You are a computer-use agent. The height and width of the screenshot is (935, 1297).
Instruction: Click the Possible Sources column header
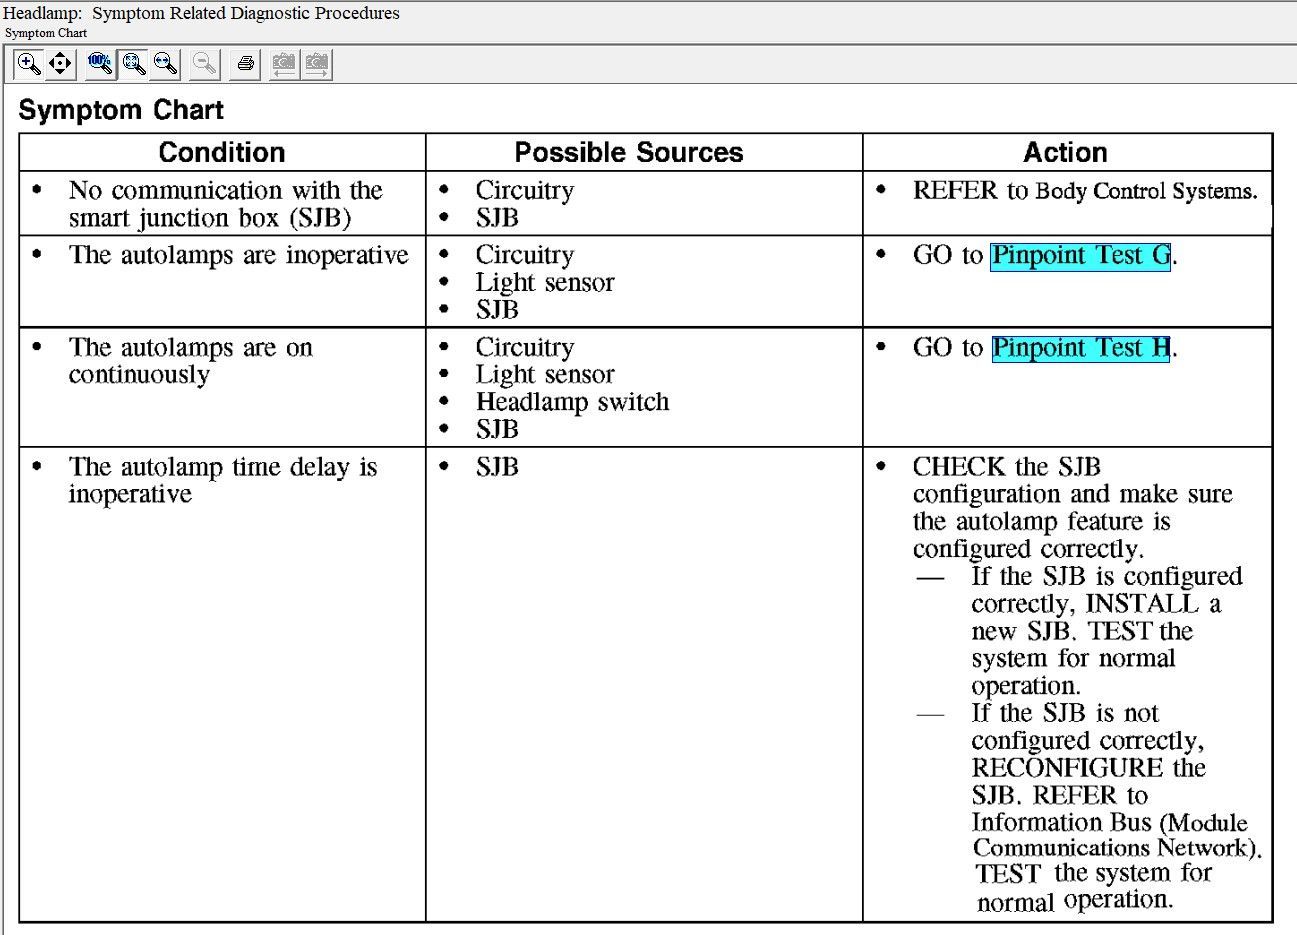[628, 152]
